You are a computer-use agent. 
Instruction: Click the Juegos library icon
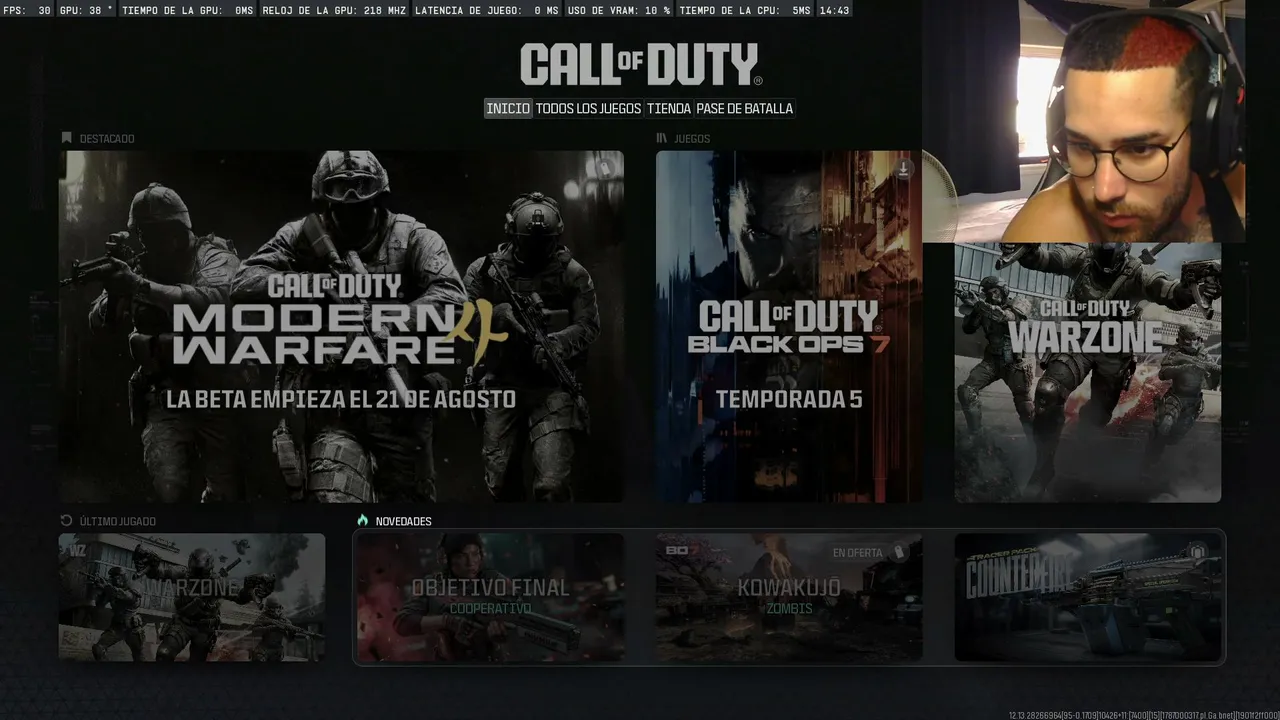coord(662,138)
